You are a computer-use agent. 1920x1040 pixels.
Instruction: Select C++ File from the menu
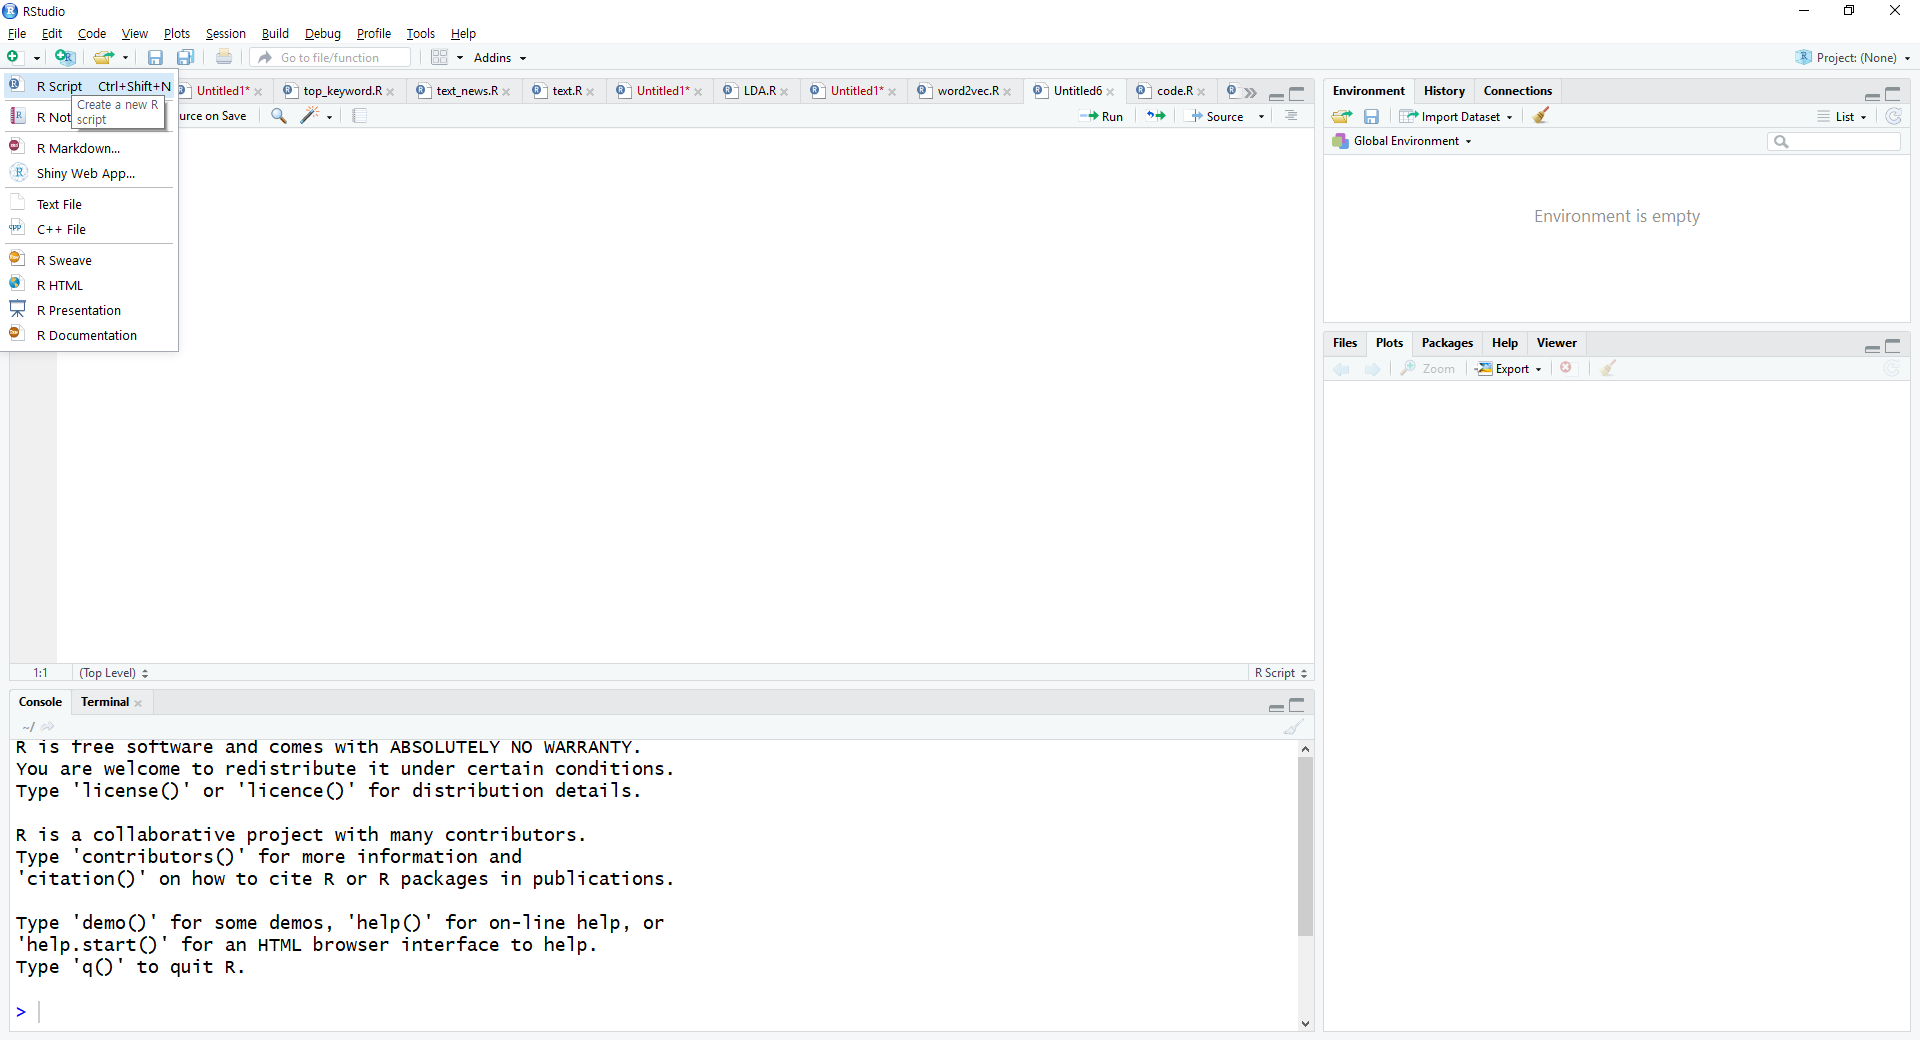pos(90,229)
